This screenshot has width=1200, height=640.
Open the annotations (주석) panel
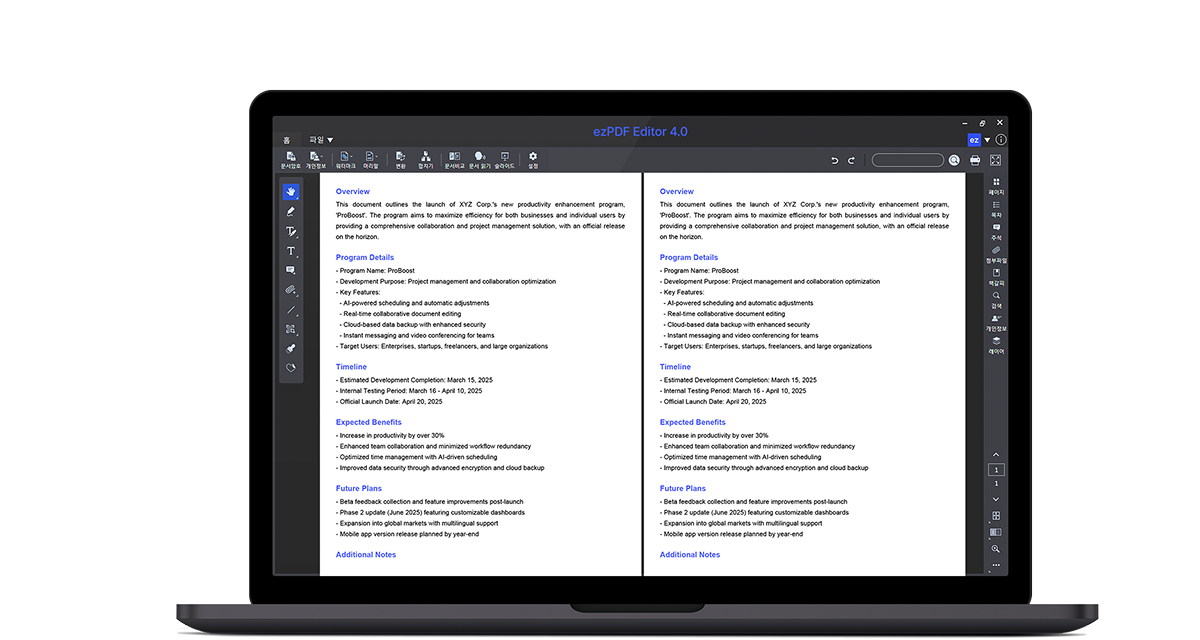coord(996,232)
